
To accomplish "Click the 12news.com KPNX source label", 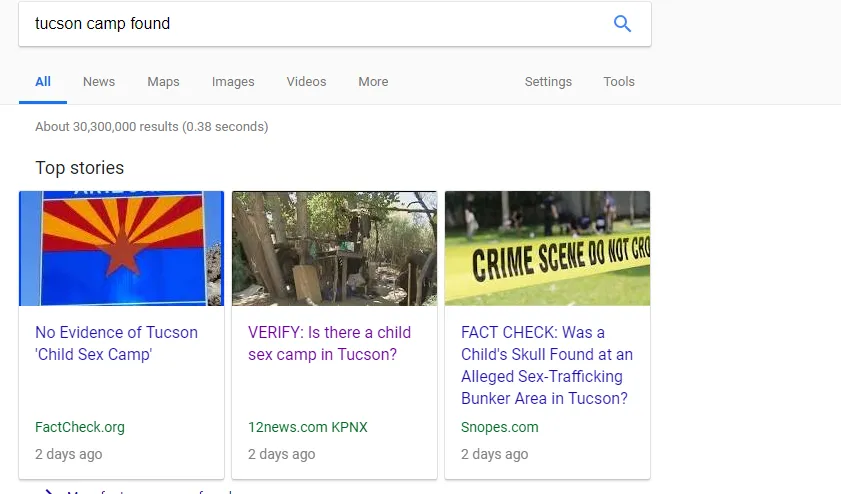I will [x=308, y=427].
